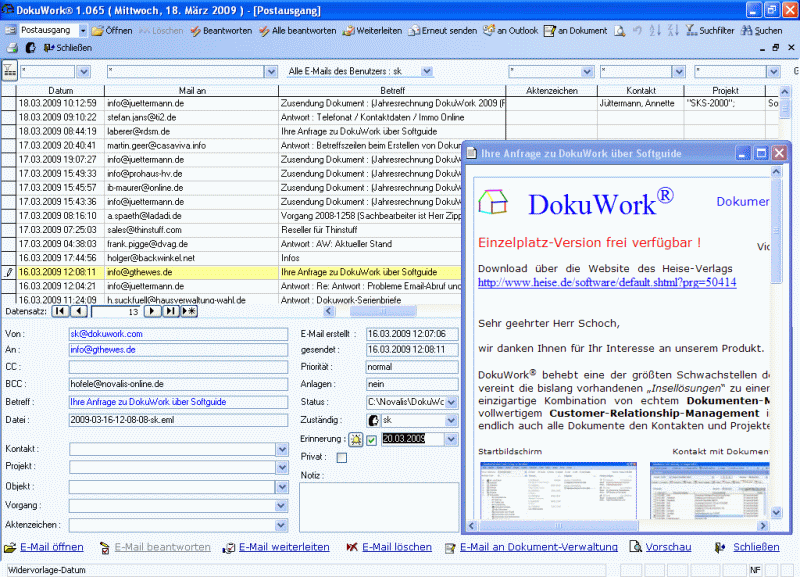Open the Alle E-Mails des Benutzers dropdown
This screenshot has width=800, height=577.
point(427,71)
